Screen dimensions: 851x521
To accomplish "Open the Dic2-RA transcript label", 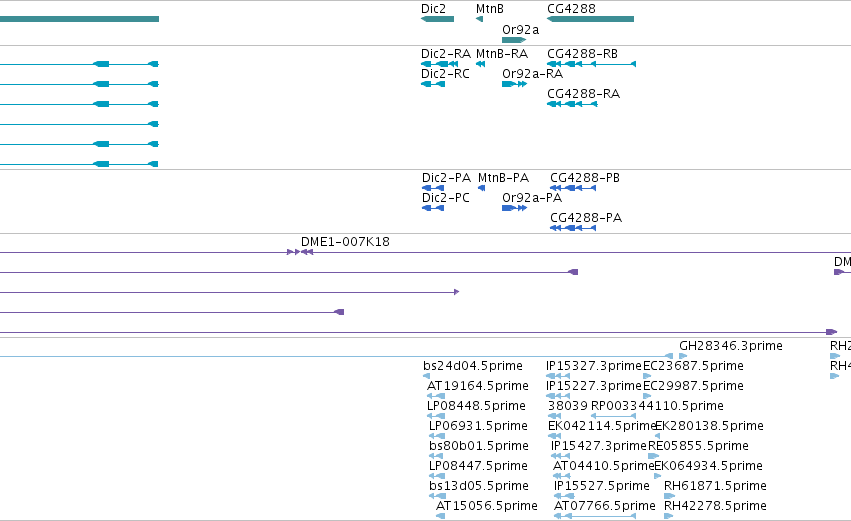I will click(x=446, y=54).
